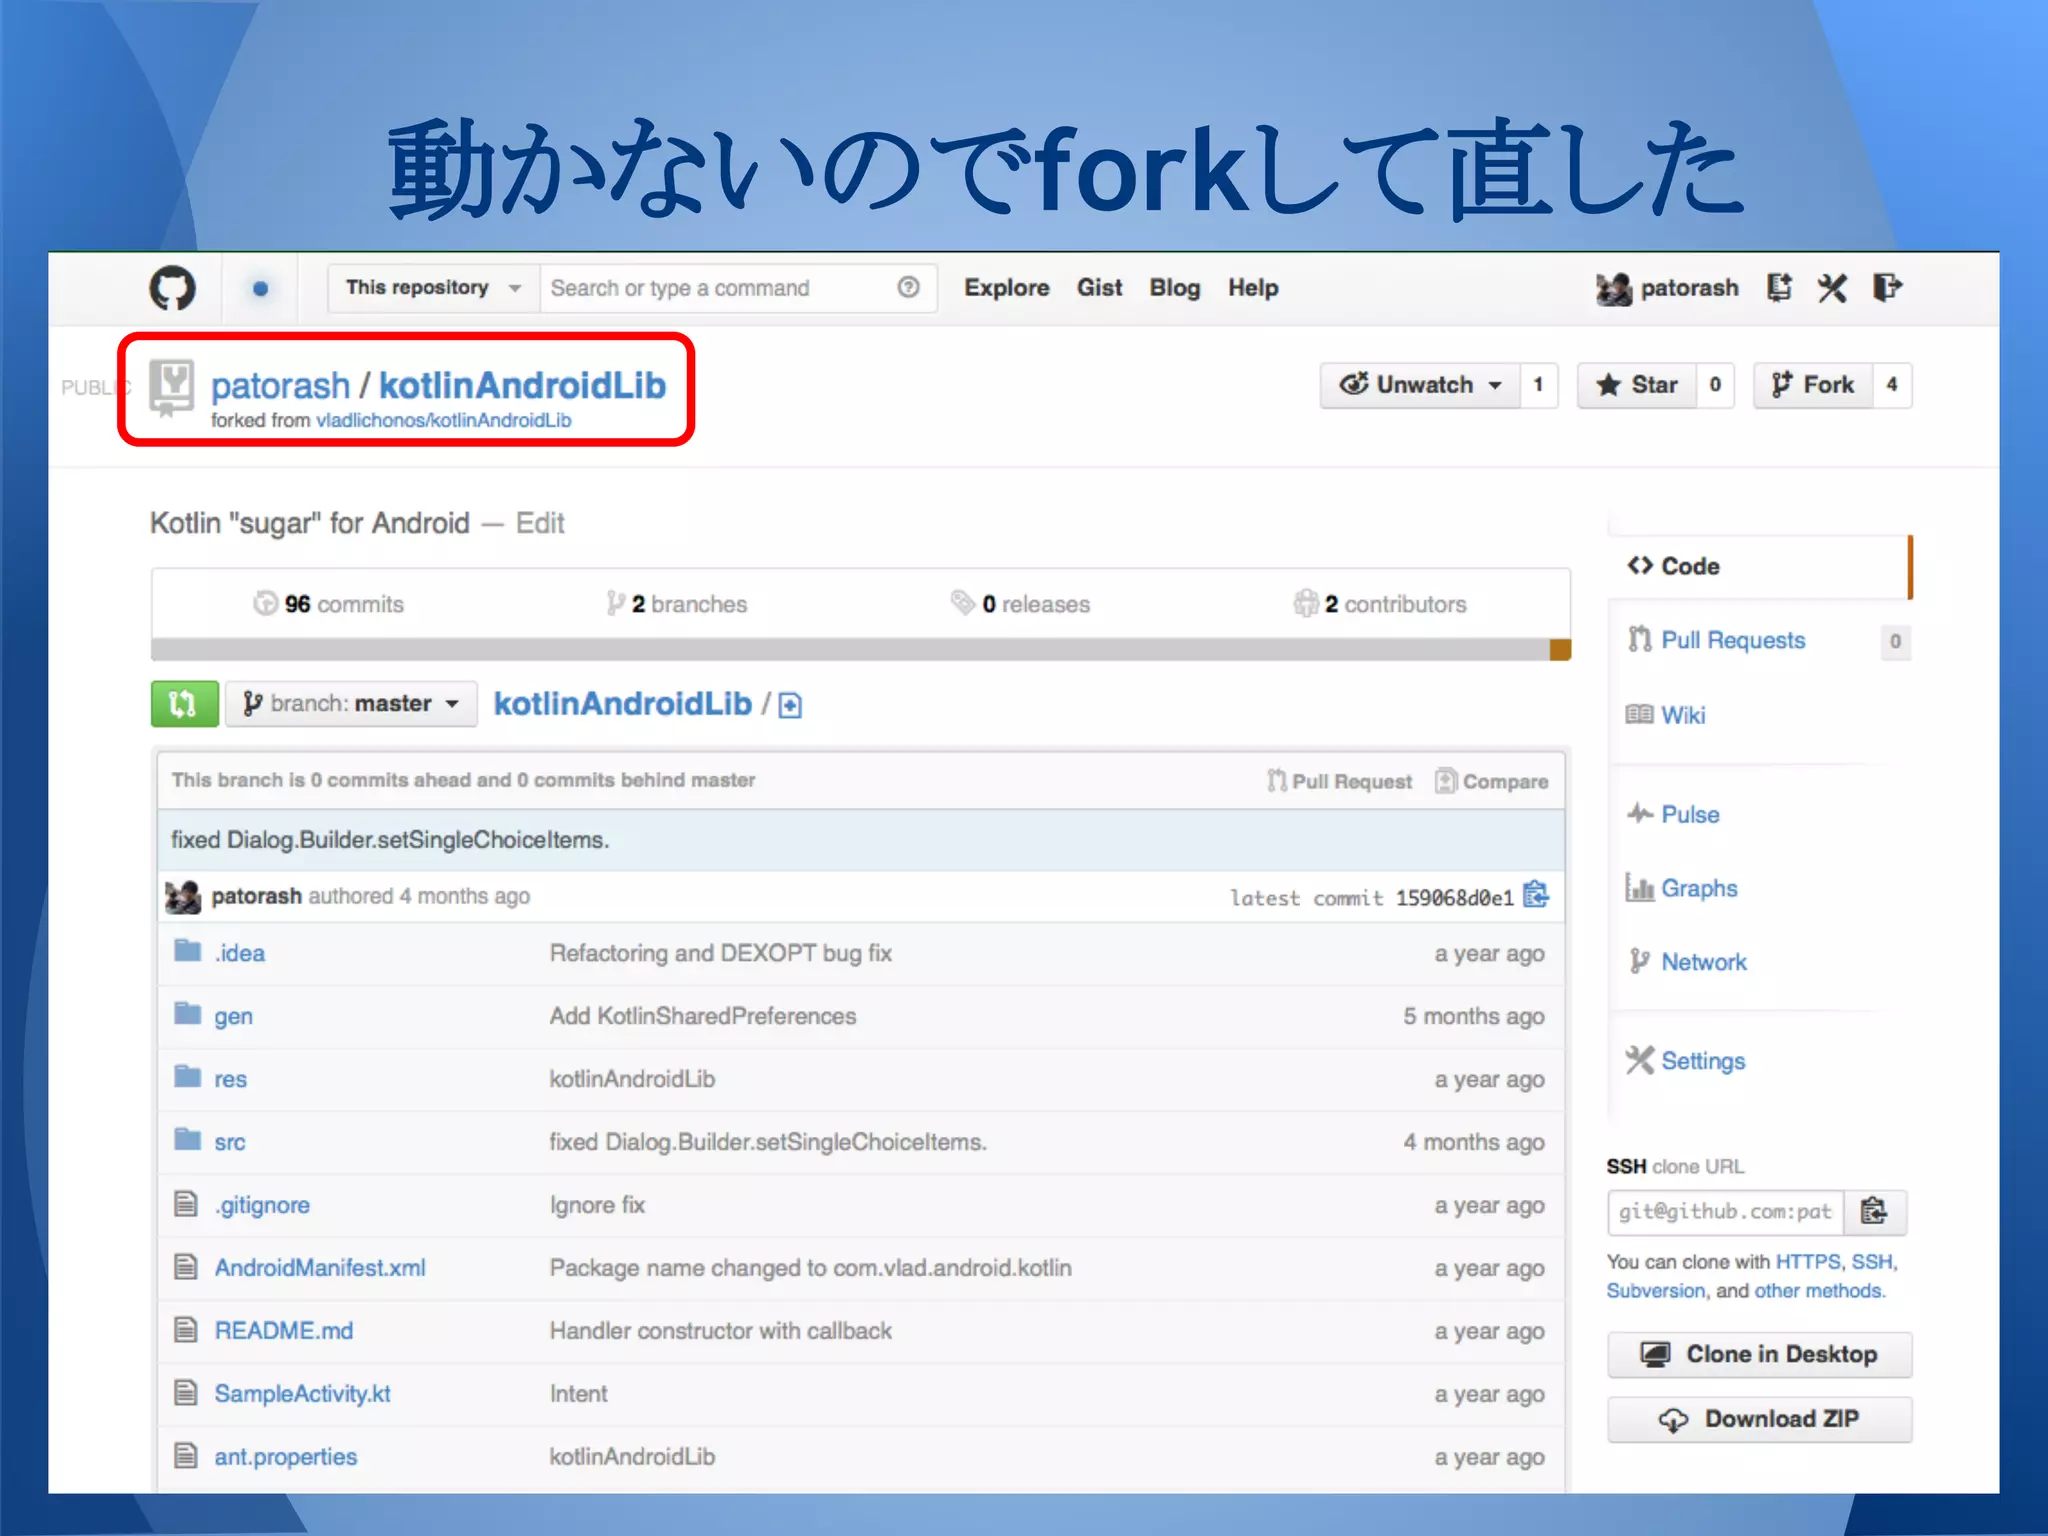Copy SSH clone URL clipboard icon
The width and height of the screenshot is (2048, 1536).
[1875, 1212]
